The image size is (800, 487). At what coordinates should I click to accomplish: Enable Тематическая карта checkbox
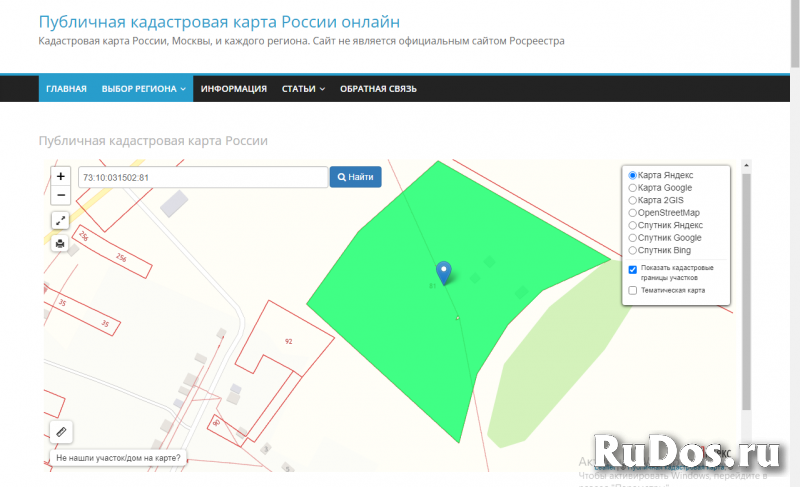pos(633,290)
